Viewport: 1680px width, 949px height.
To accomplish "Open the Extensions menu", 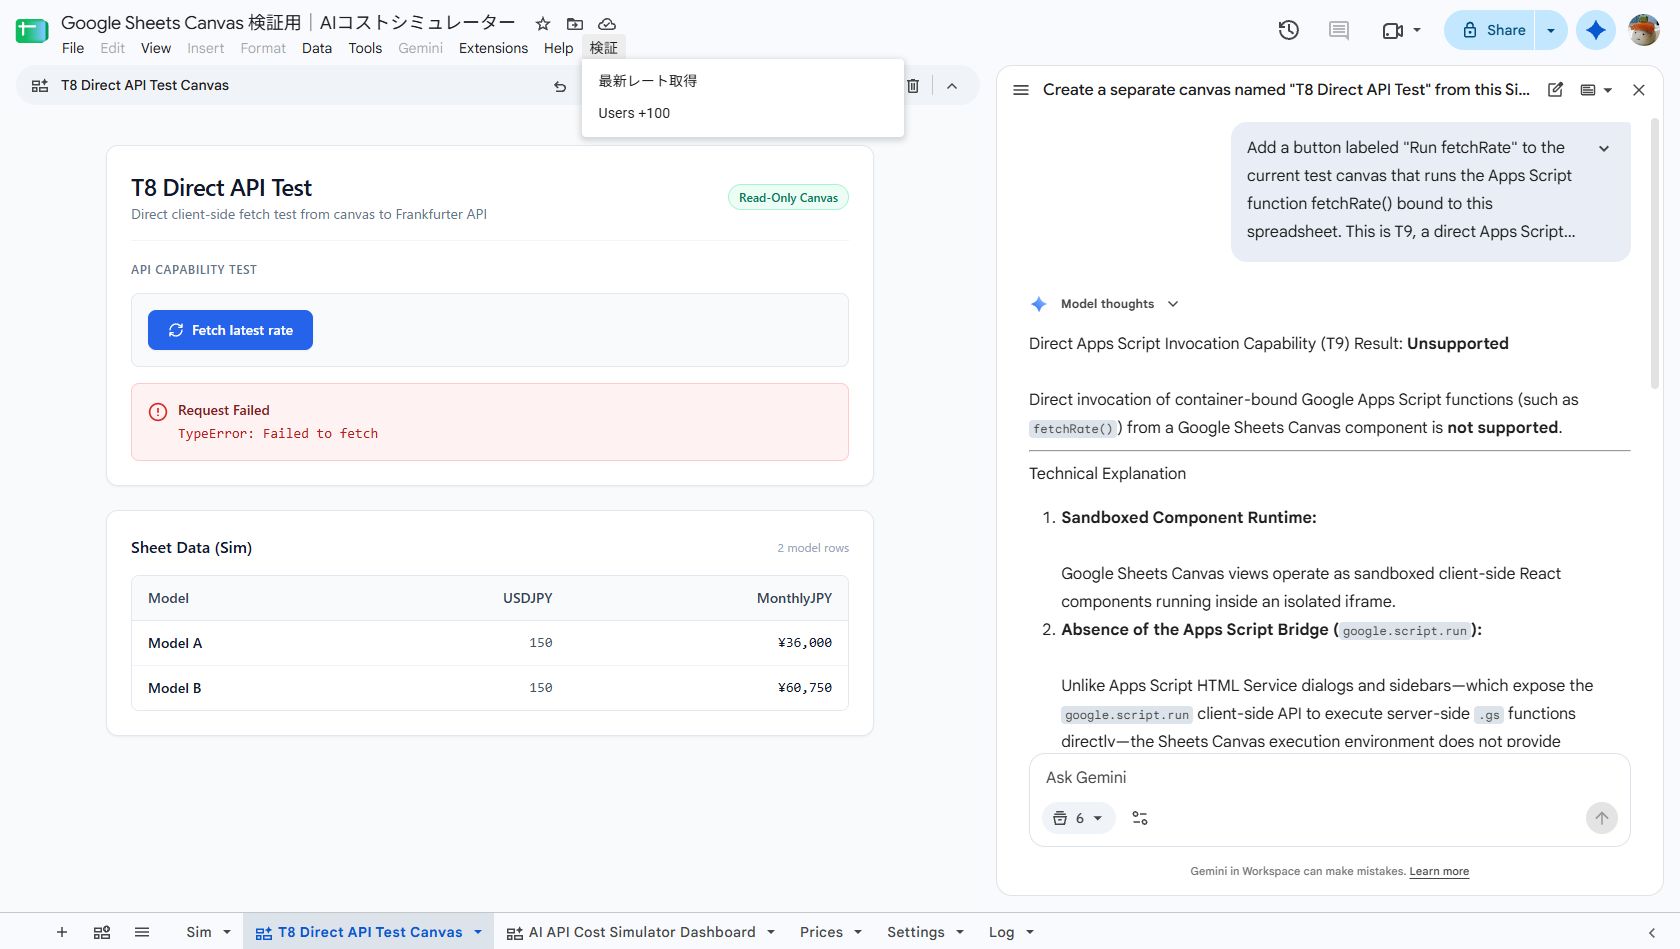I will [493, 48].
